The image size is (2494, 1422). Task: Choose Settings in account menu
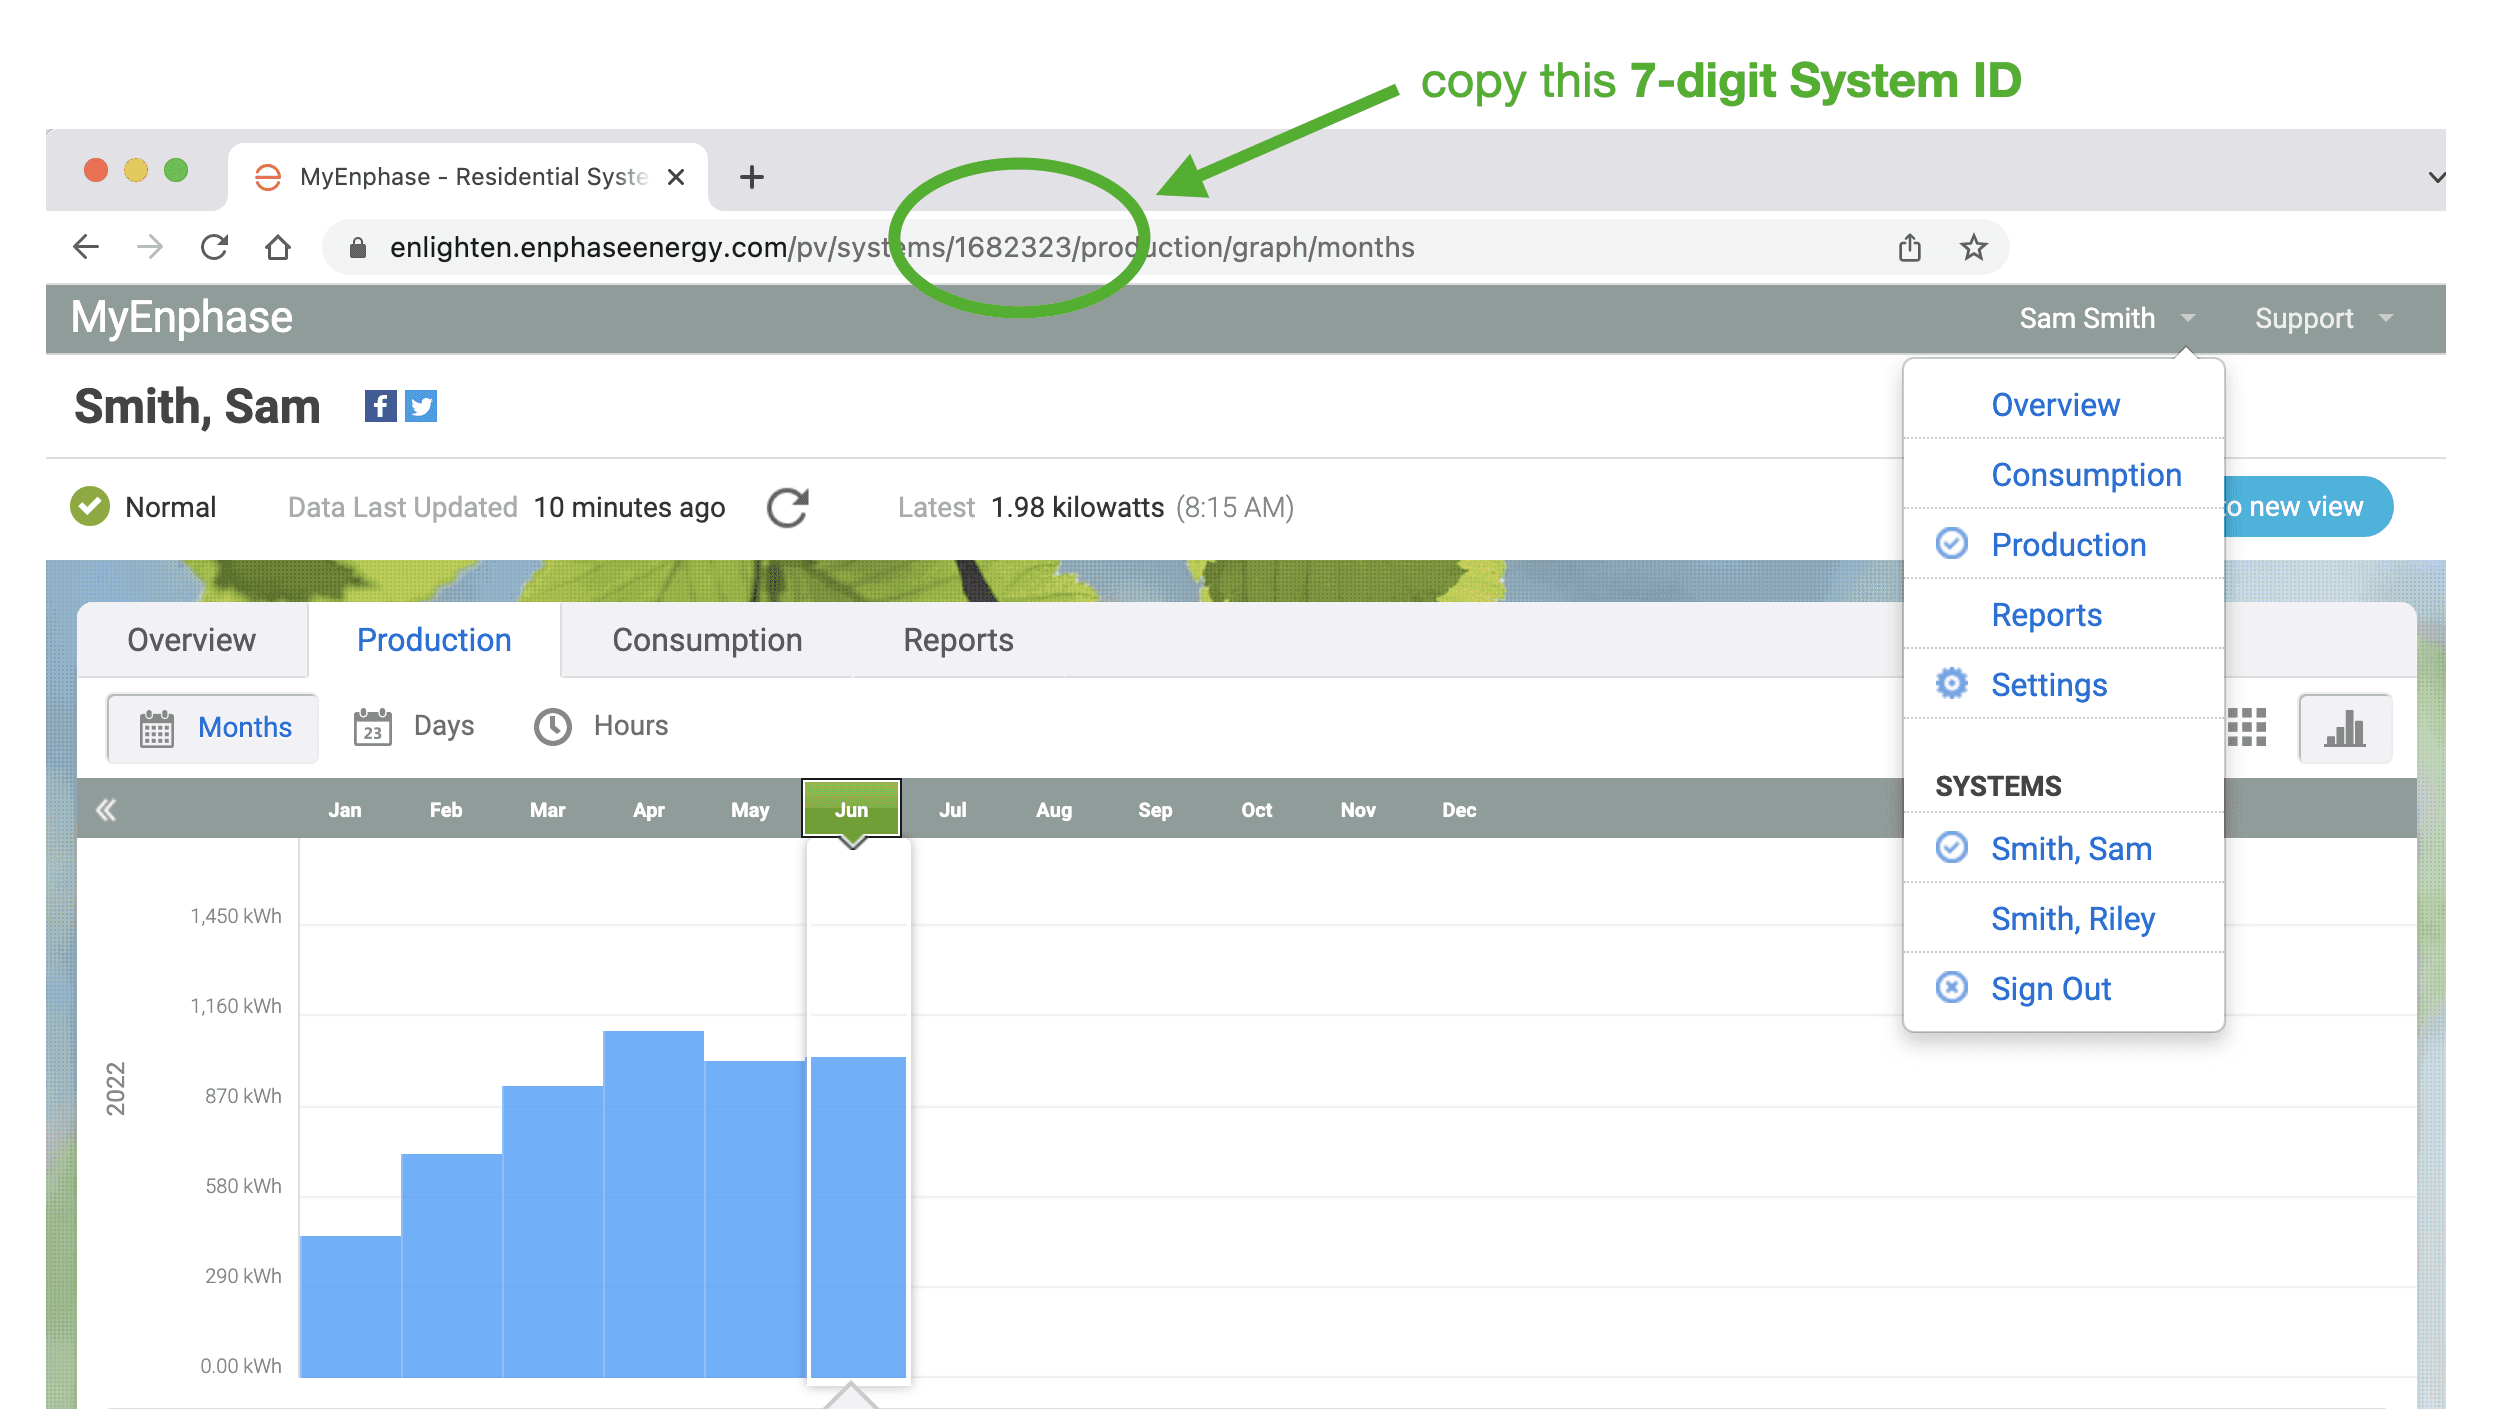pos(2048,685)
